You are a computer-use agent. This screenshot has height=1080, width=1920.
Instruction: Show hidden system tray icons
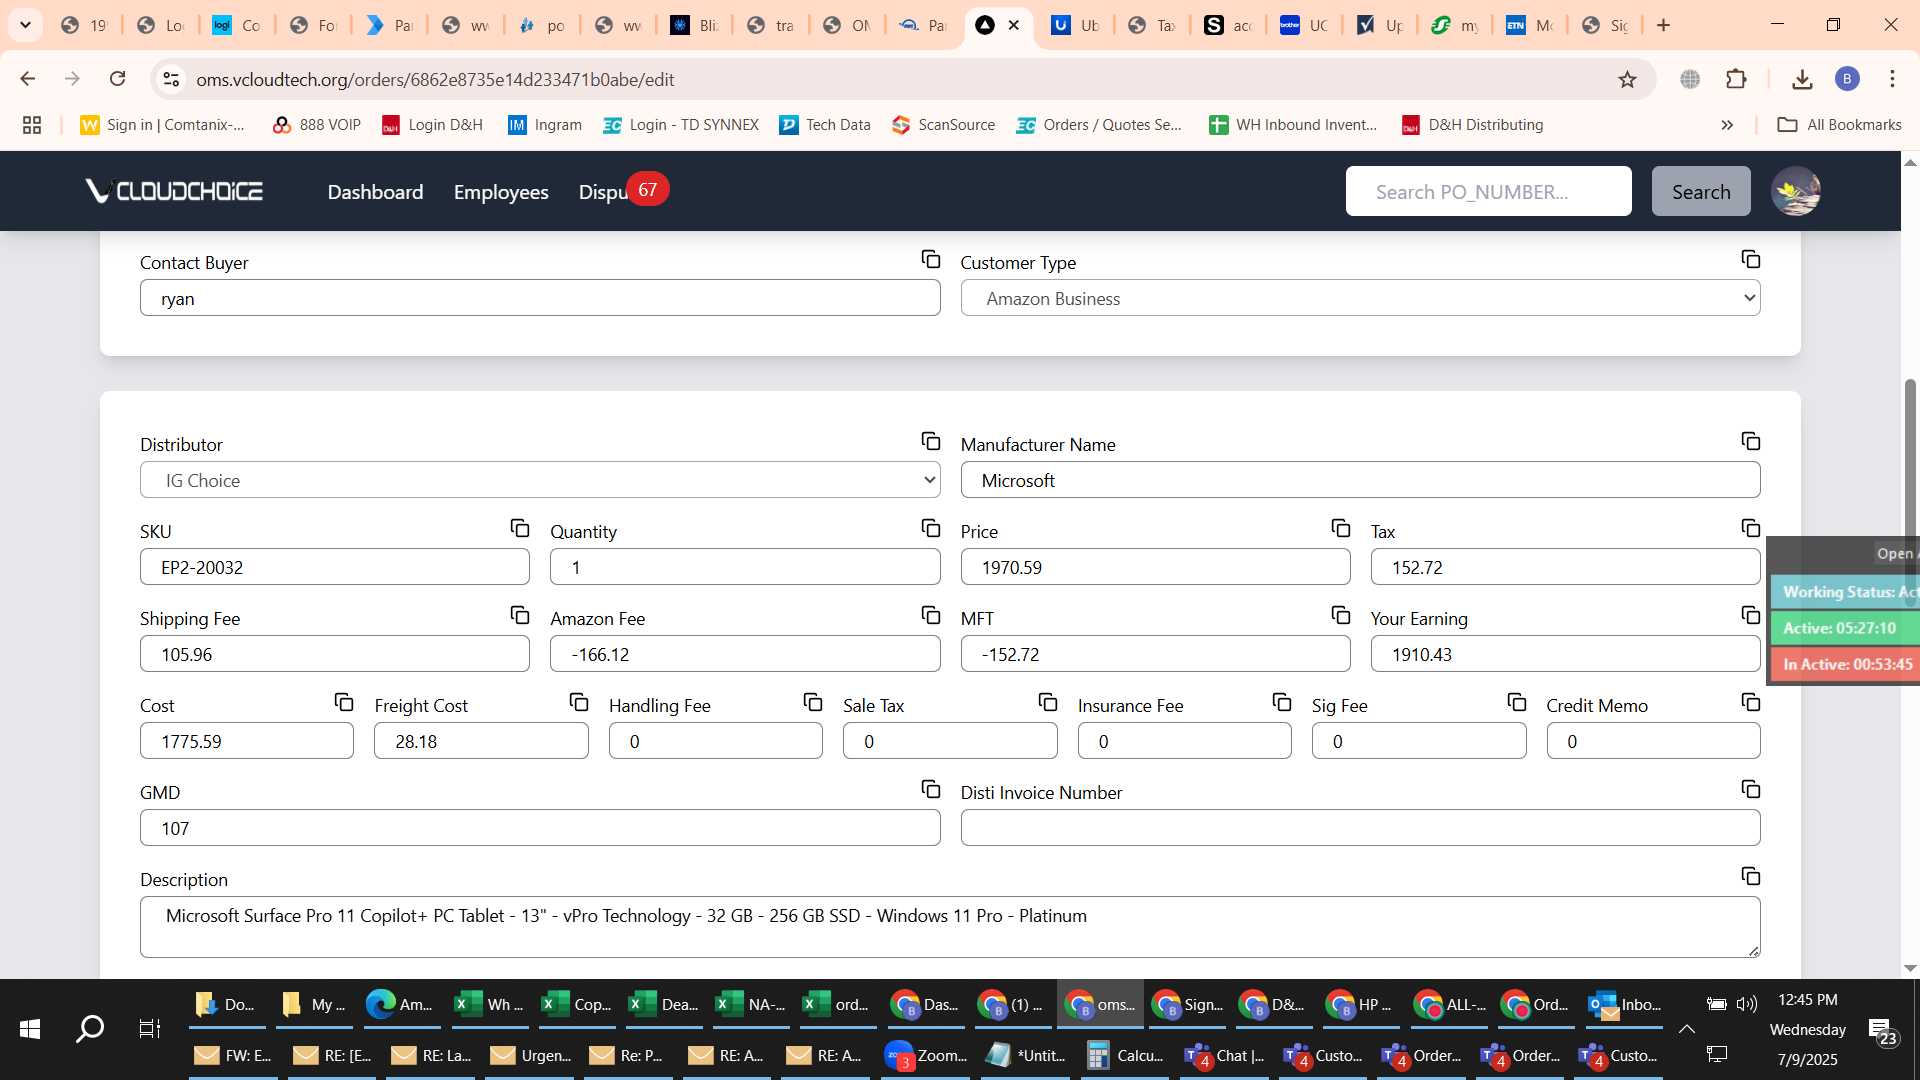tap(1686, 1029)
